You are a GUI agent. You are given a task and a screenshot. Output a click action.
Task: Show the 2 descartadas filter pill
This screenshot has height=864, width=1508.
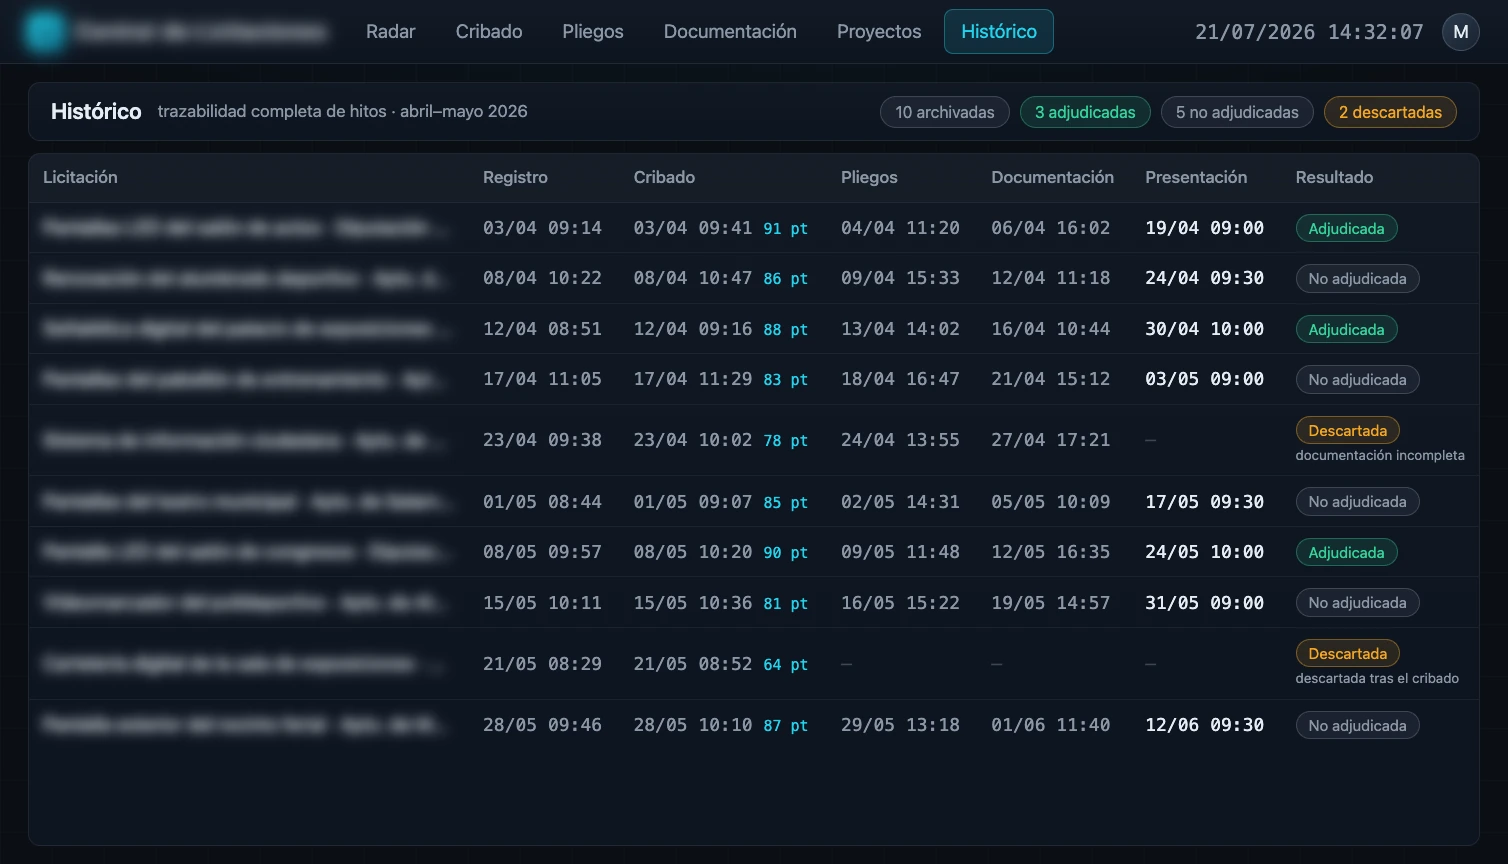click(1390, 112)
